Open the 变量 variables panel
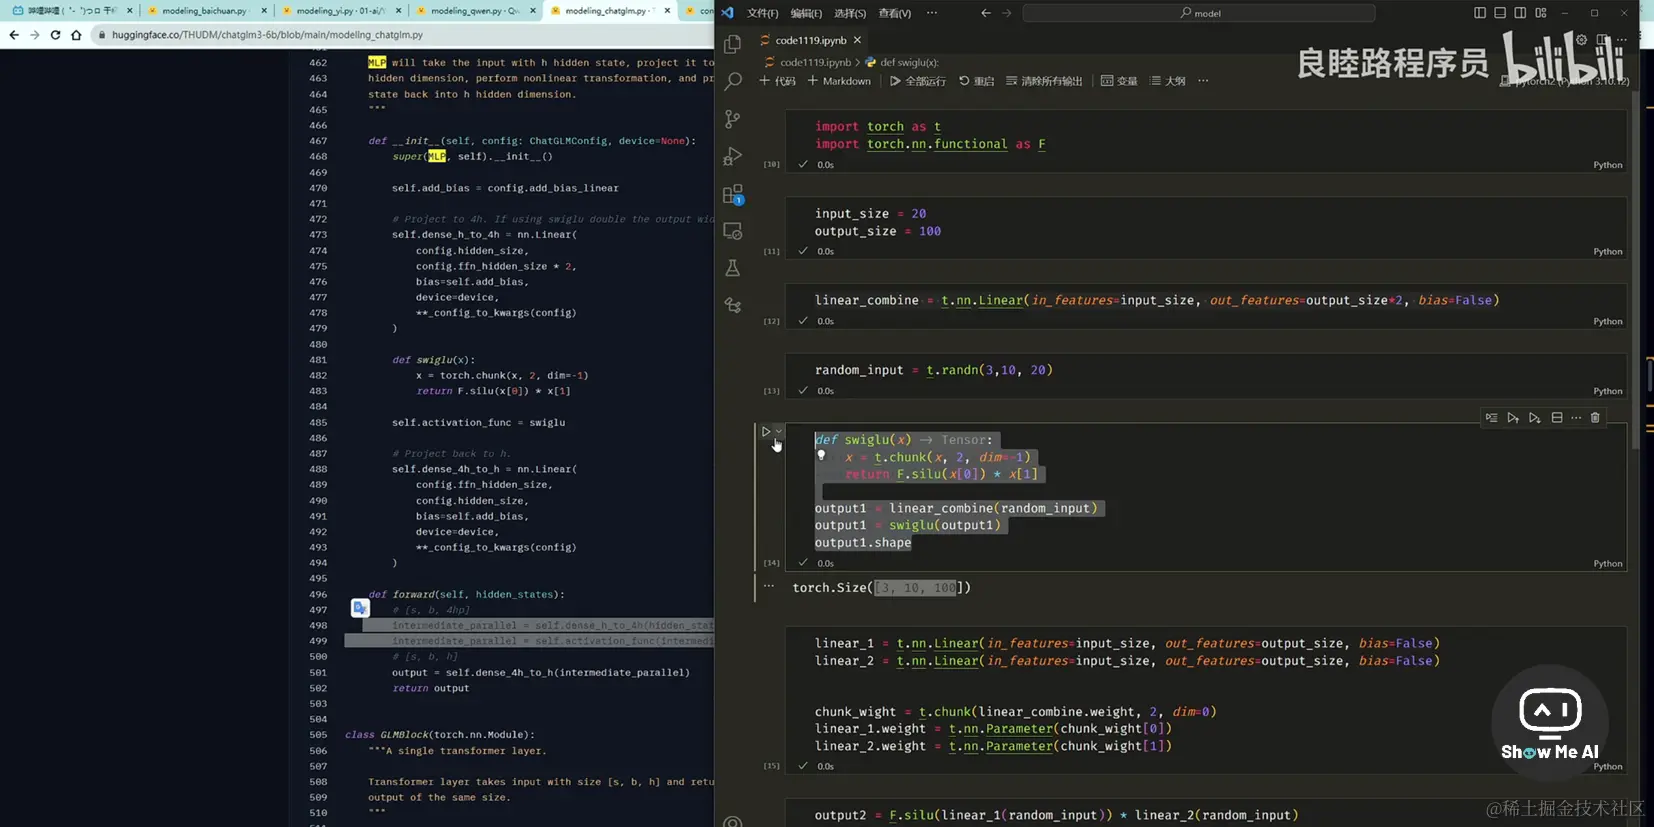 coord(1119,81)
